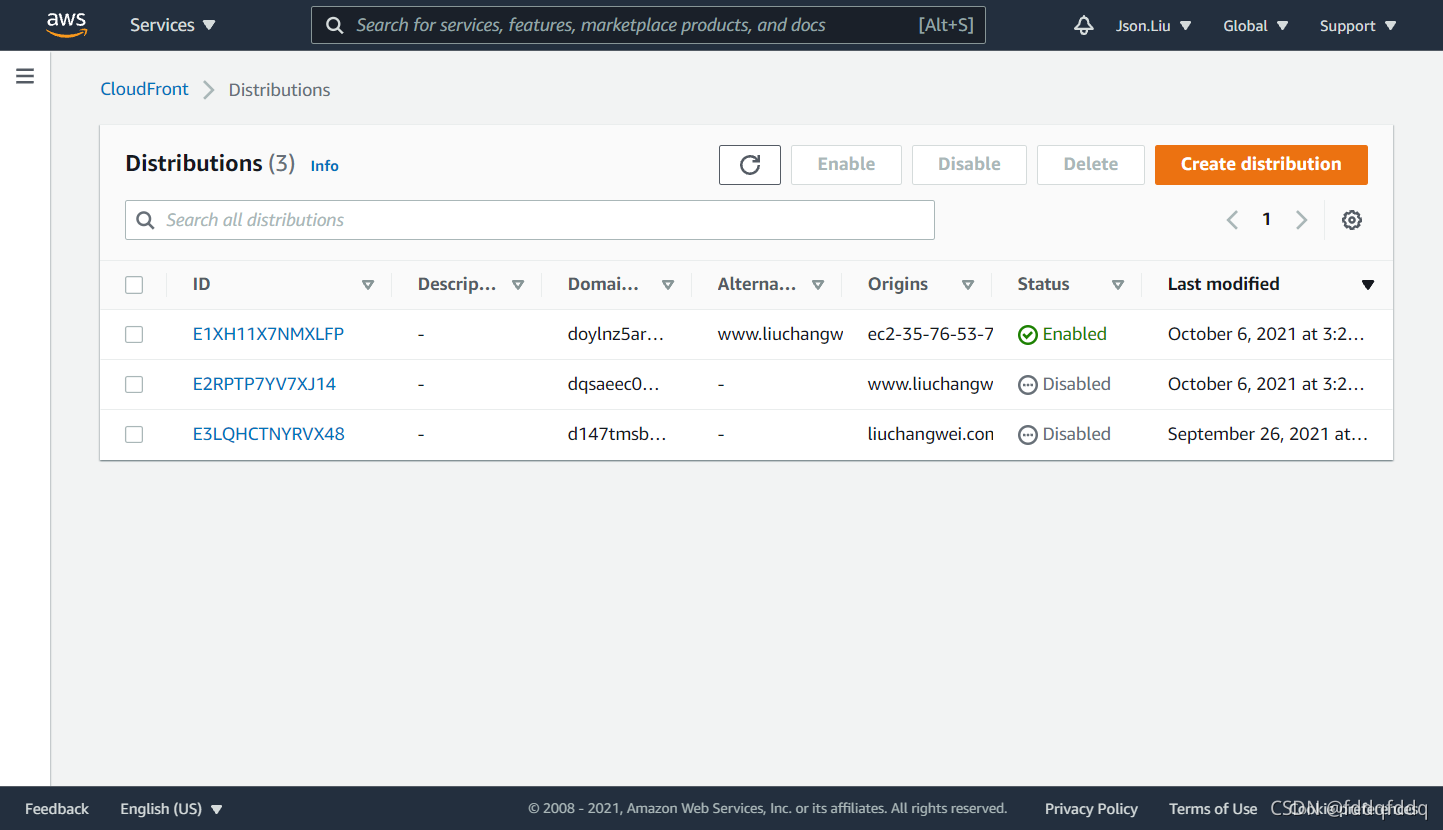Open the notifications bell
This screenshot has height=830, width=1443.
pyautogui.click(x=1083, y=26)
